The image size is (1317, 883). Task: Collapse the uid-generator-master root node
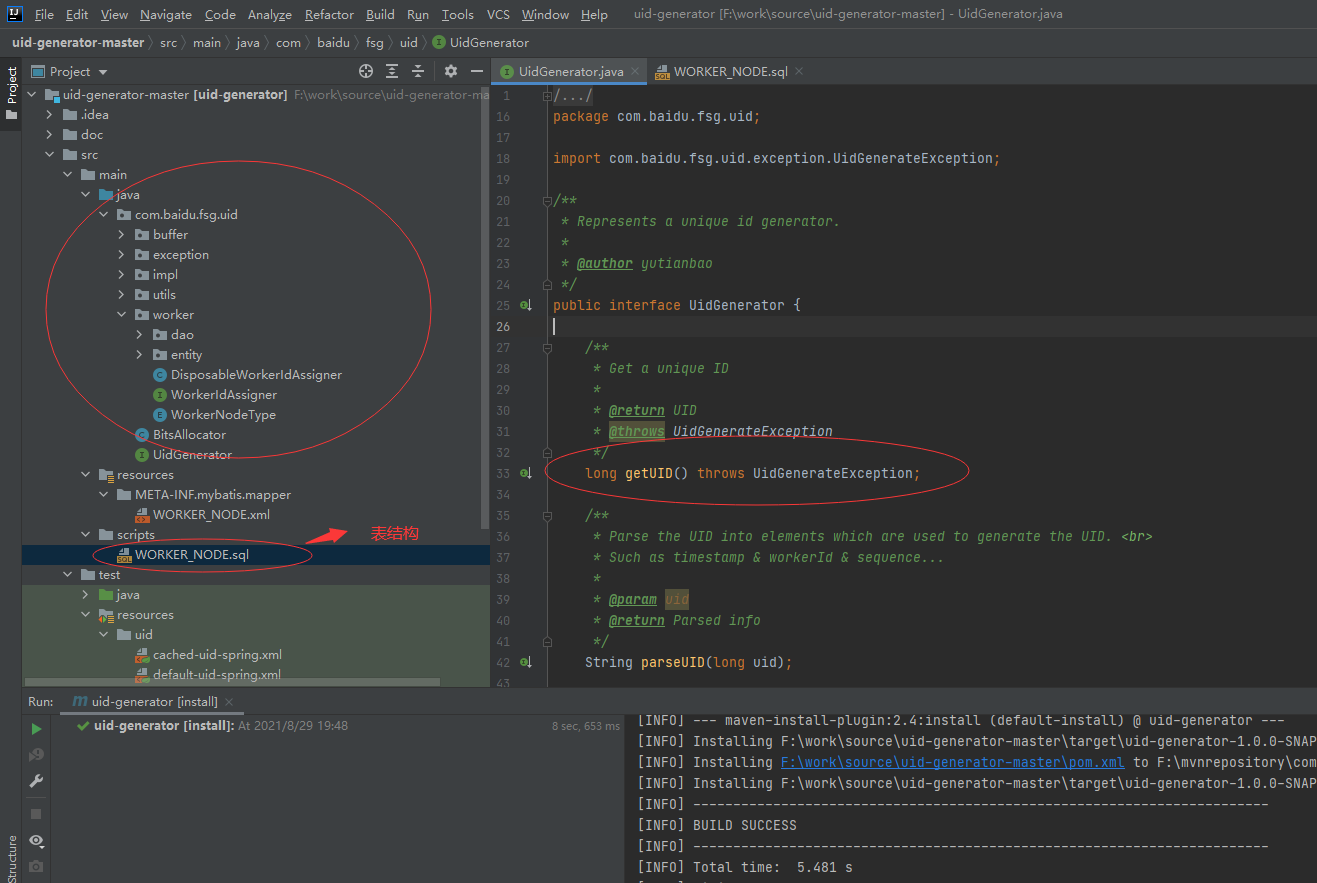tap(32, 95)
